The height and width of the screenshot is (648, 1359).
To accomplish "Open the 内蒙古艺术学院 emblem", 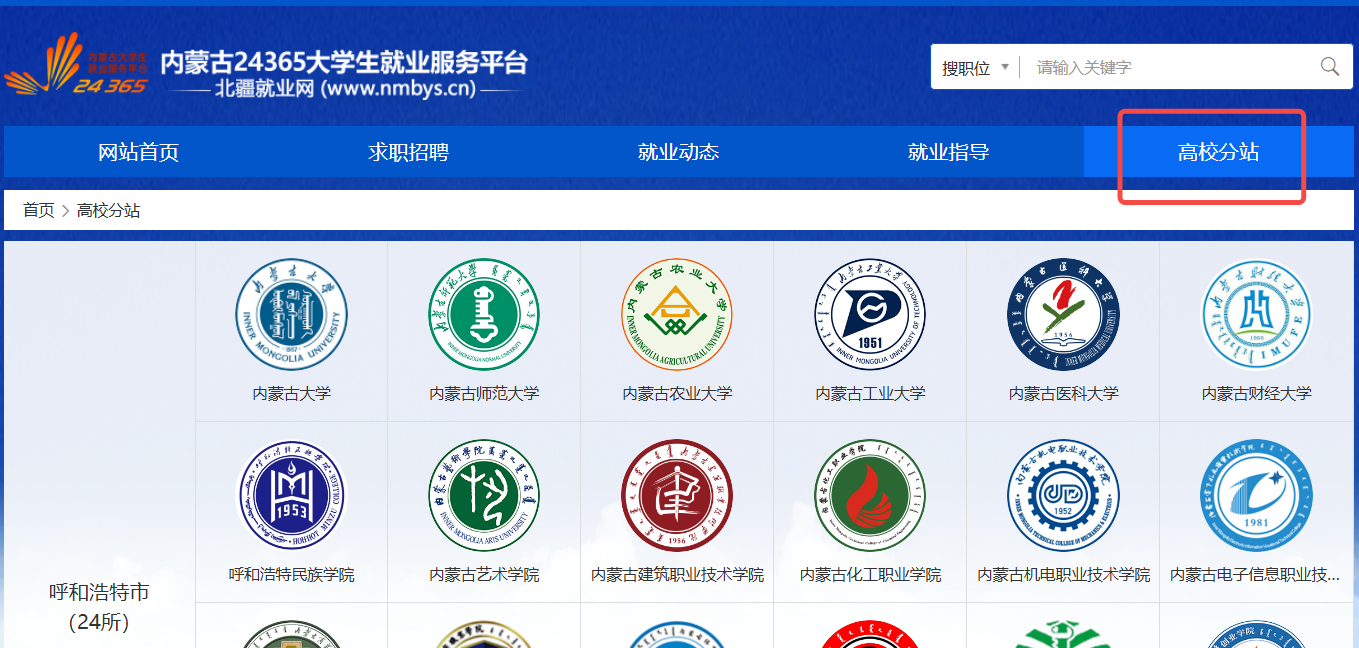I will pos(484,496).
